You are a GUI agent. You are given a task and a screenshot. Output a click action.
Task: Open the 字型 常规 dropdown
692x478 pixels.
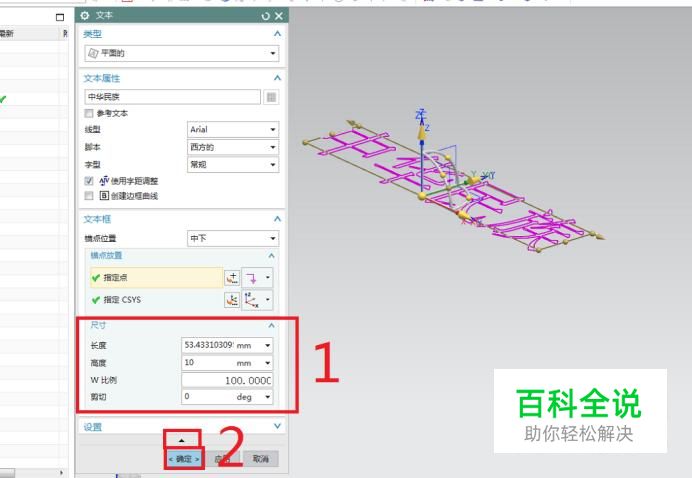tap(233, 165)
